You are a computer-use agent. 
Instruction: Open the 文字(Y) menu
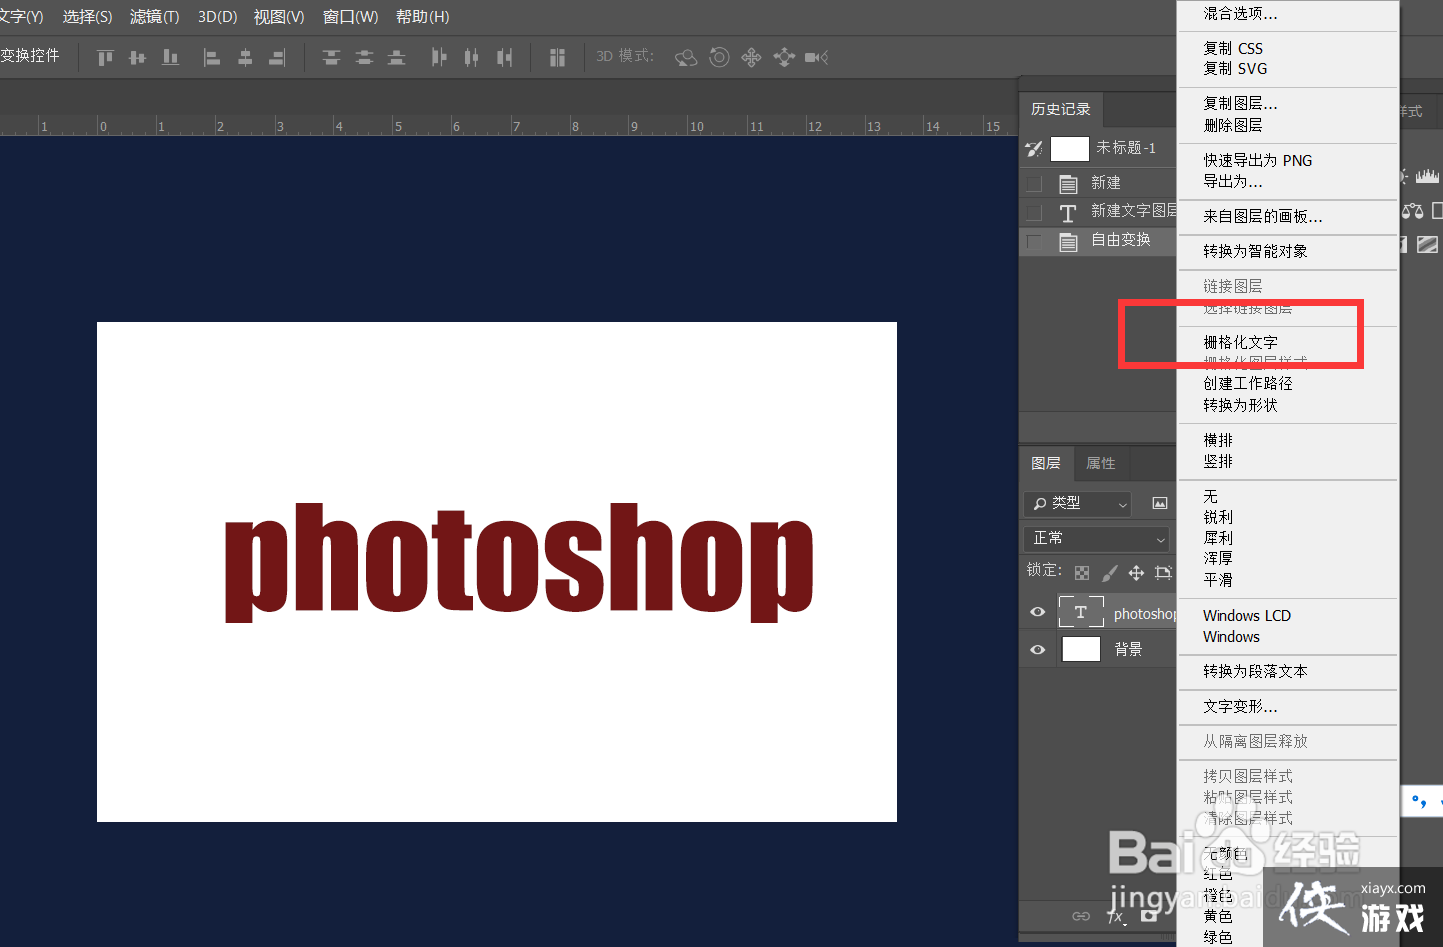pos(21,17)
